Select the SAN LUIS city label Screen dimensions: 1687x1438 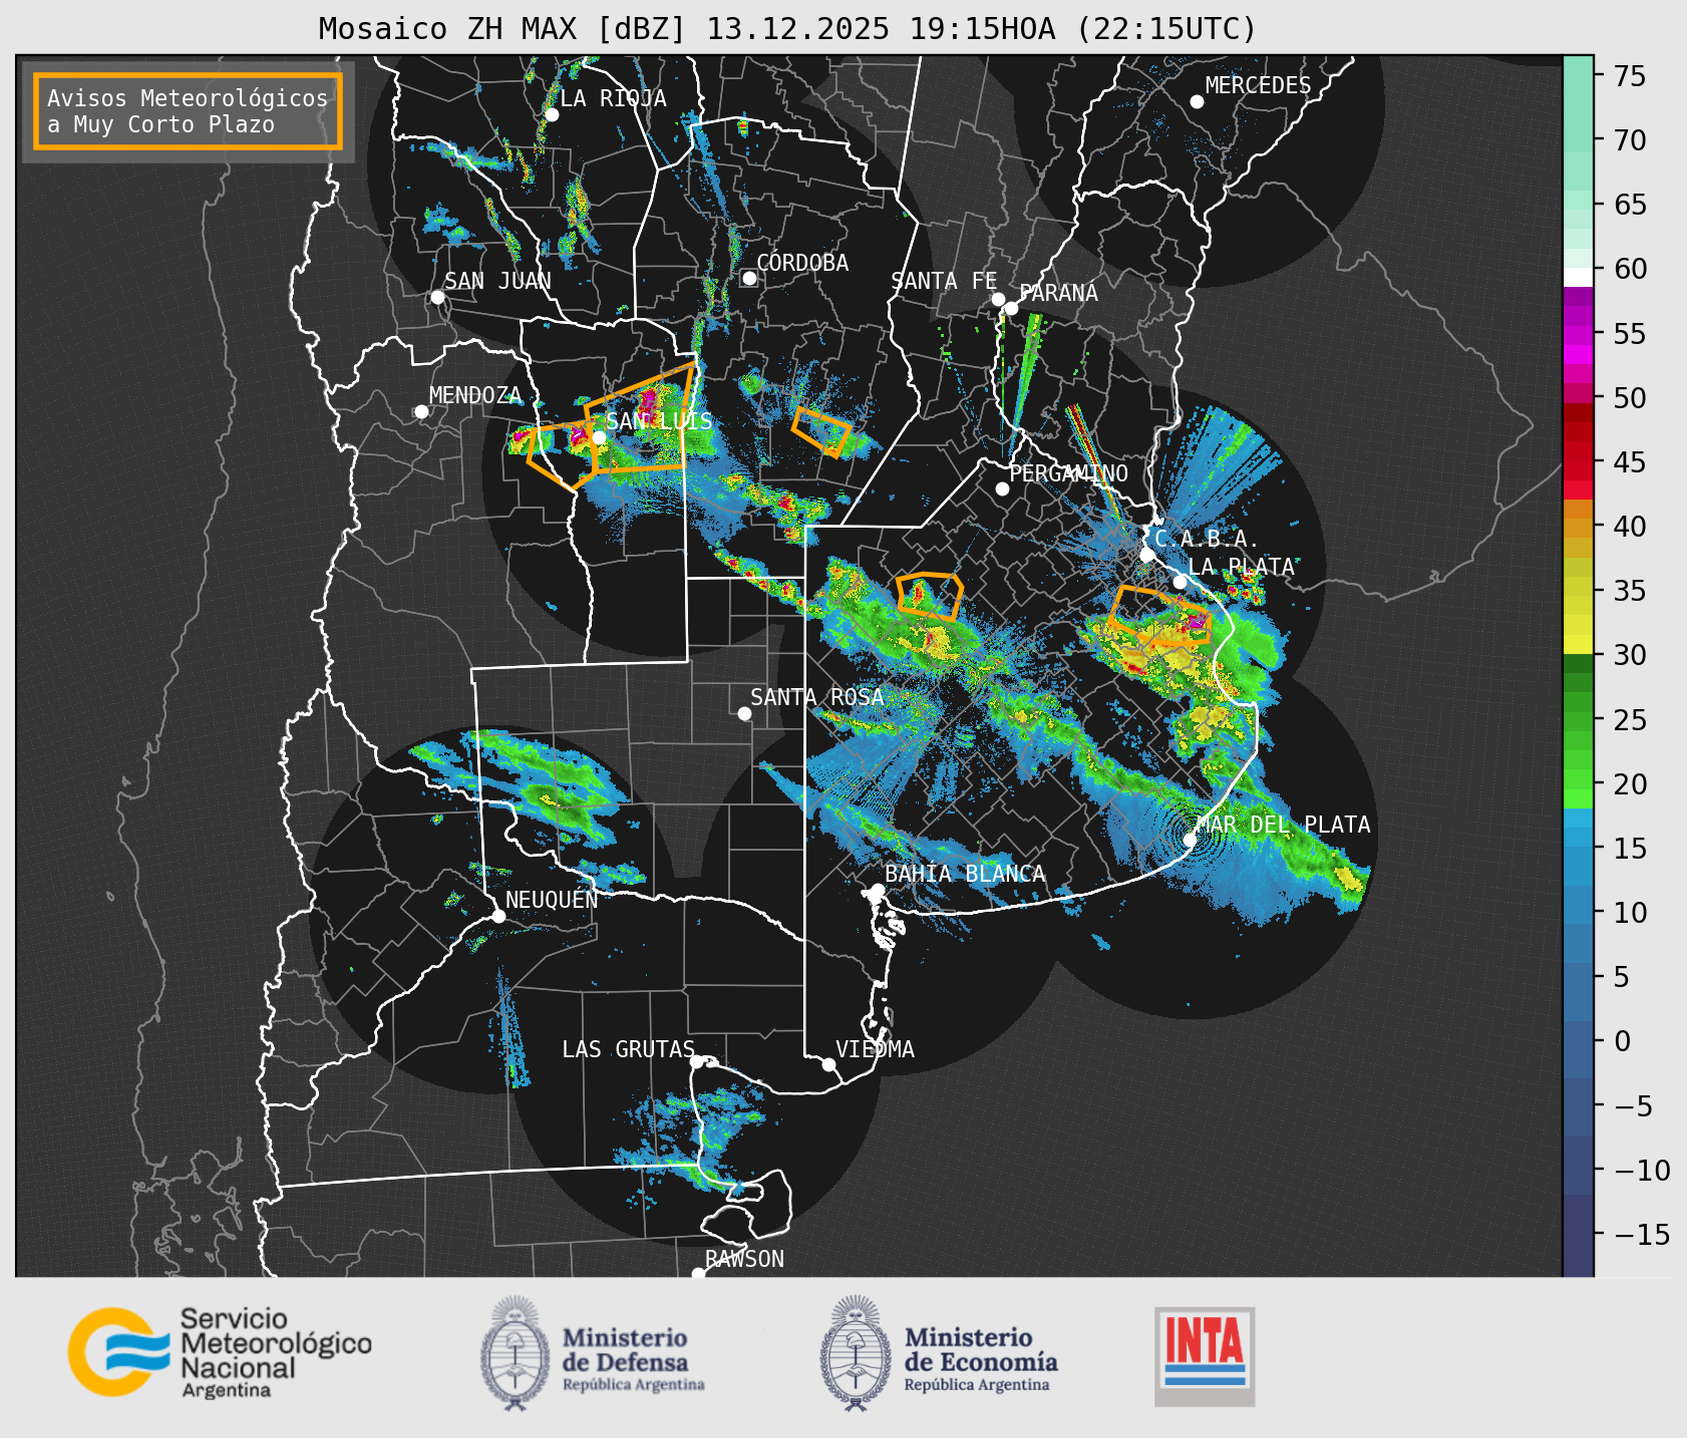[x=659, y=421]
